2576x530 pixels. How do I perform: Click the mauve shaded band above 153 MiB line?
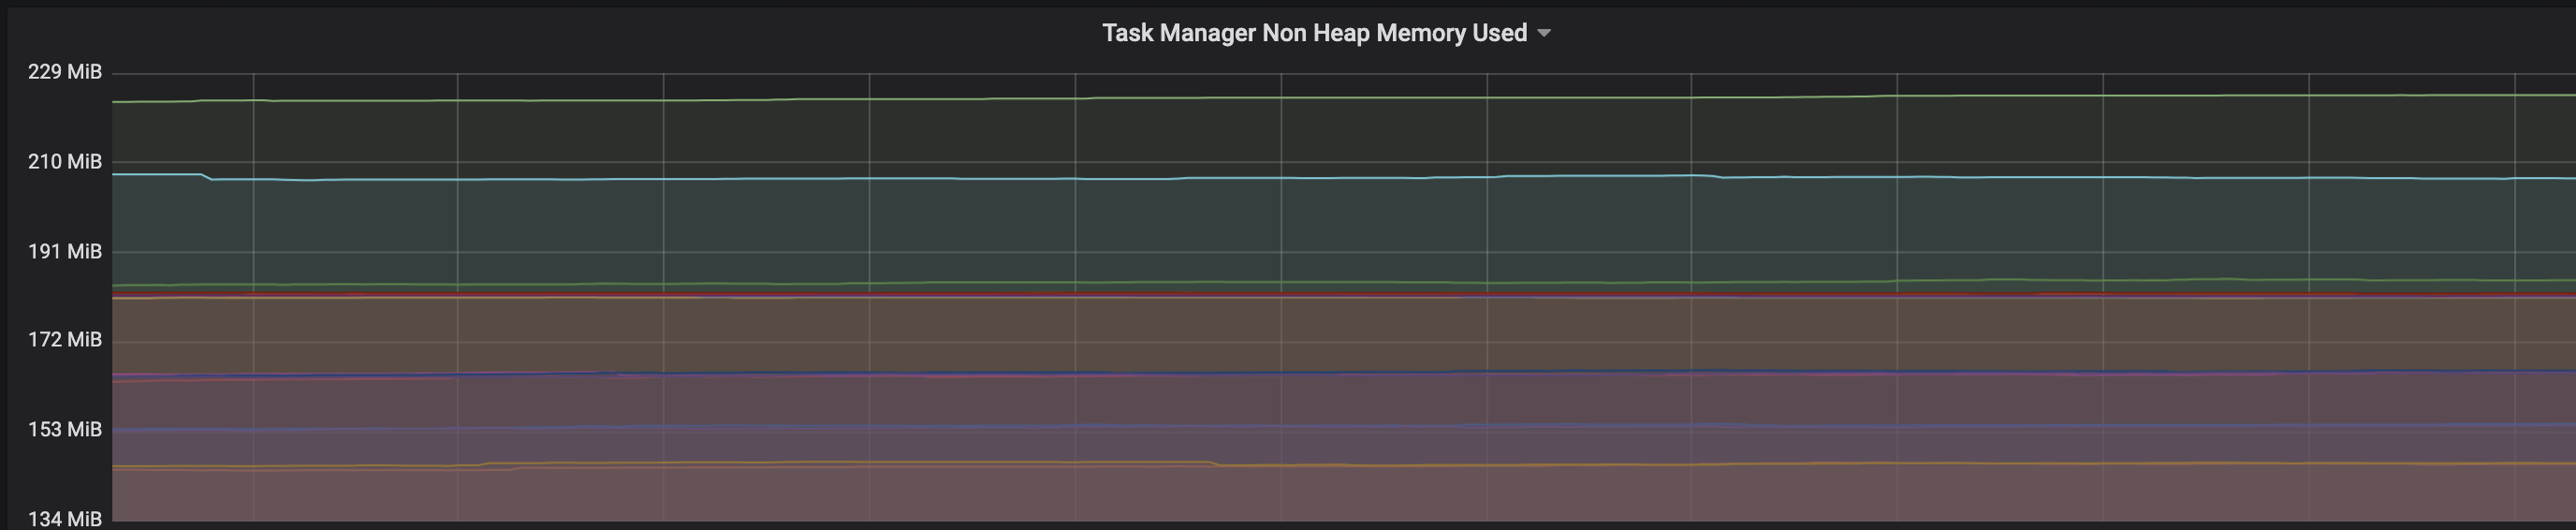[1300, 400]
